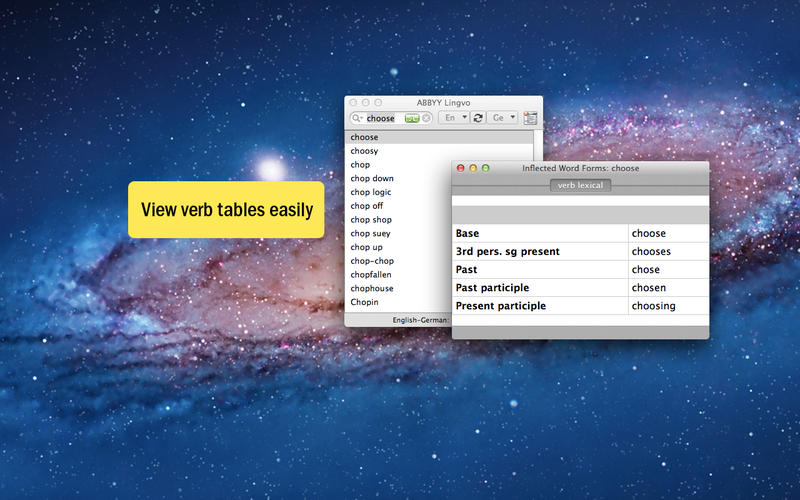
Task: Select 'chop down' in the word list
Action: tap(372, 179)
